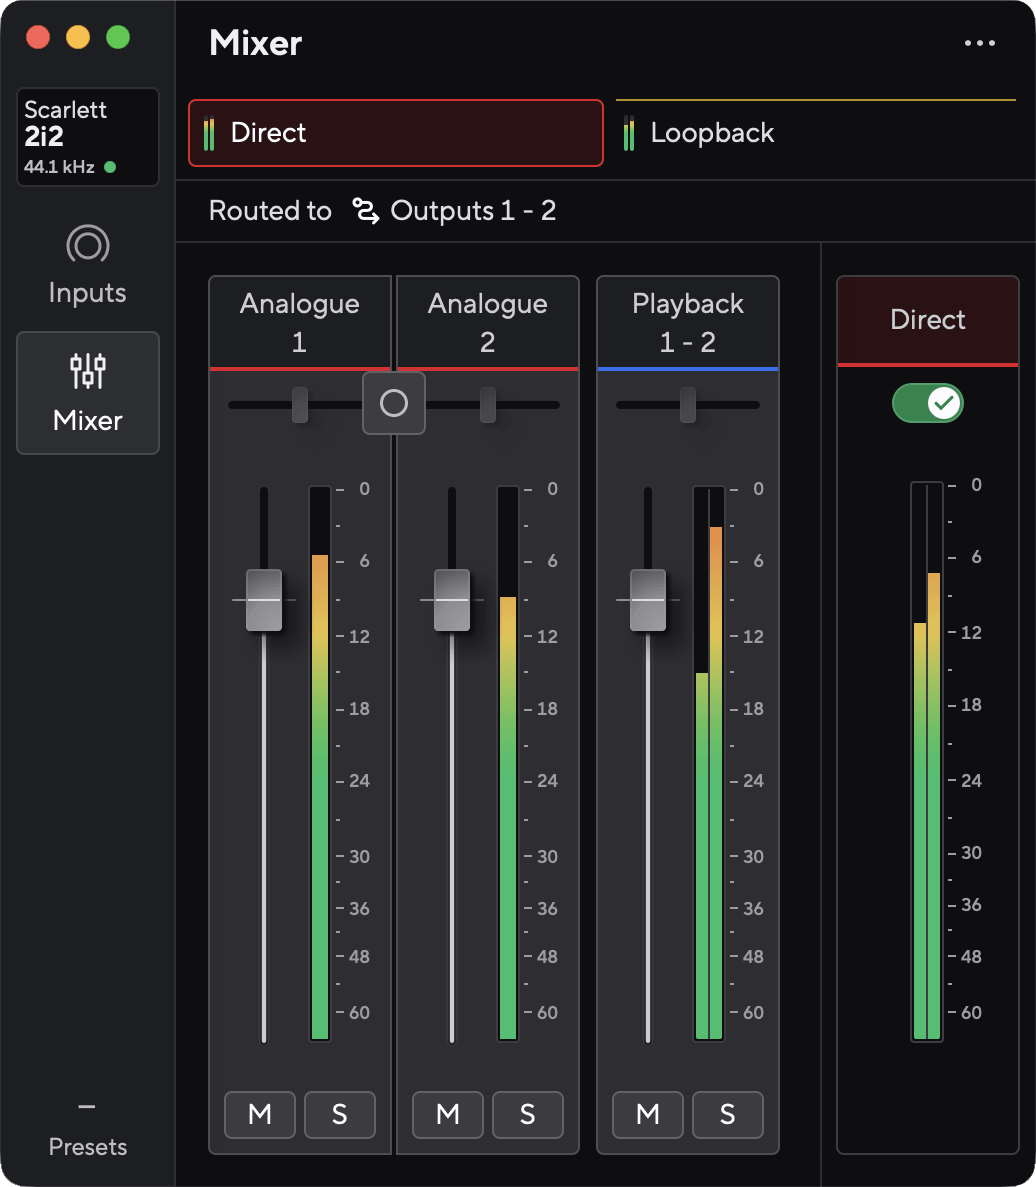
Task: Click the Analogue 1 pan slider handle
Action: (x=300, y=405)
